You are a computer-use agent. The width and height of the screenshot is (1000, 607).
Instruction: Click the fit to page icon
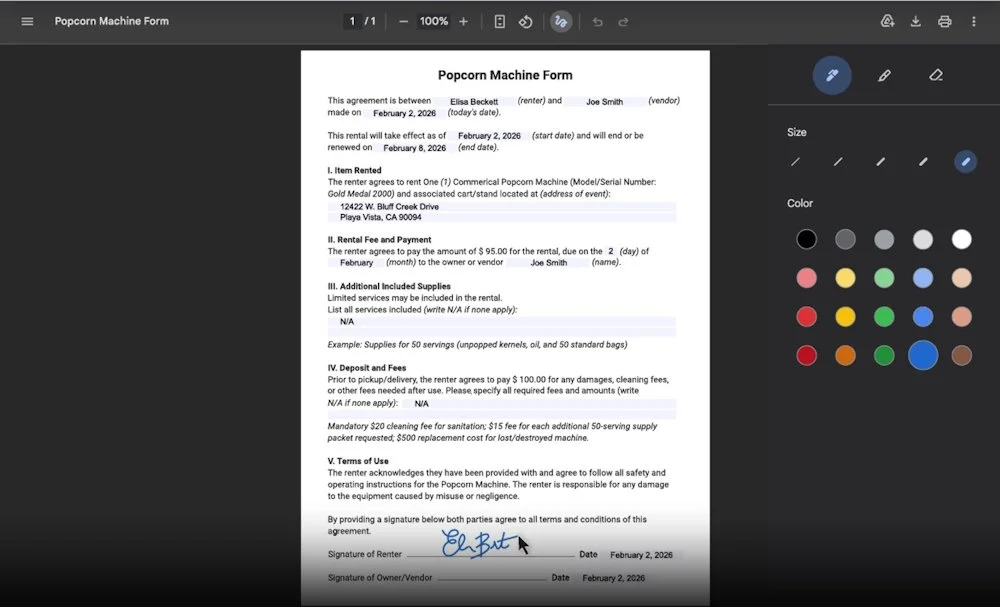(x=500, y=21)
